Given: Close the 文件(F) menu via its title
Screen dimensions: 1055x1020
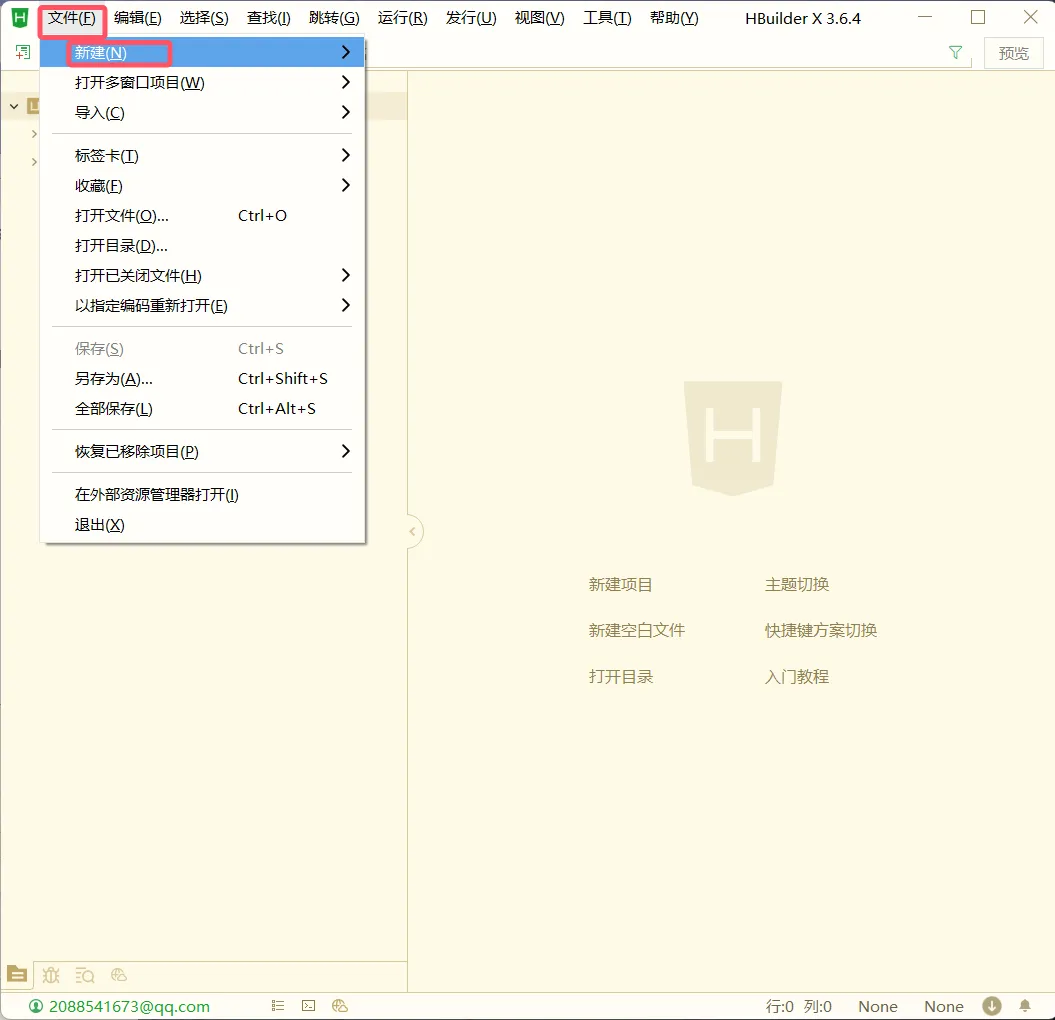Looking at the screenshot, I should 71,18.
